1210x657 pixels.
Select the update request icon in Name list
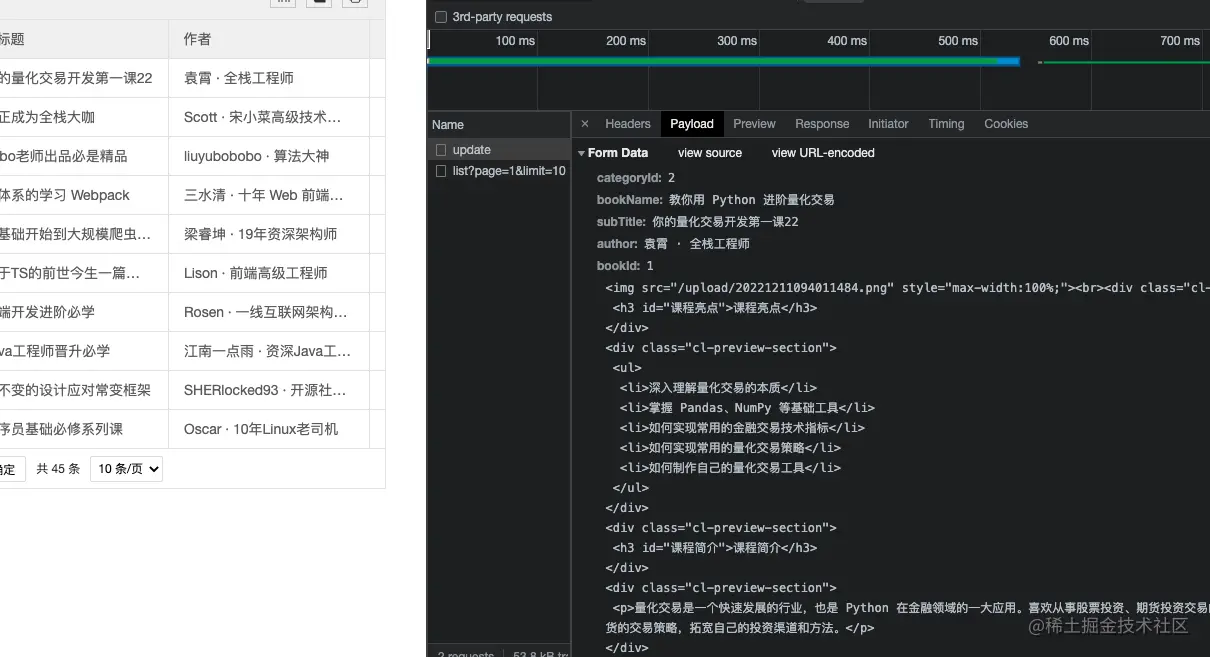pos(441,150)
